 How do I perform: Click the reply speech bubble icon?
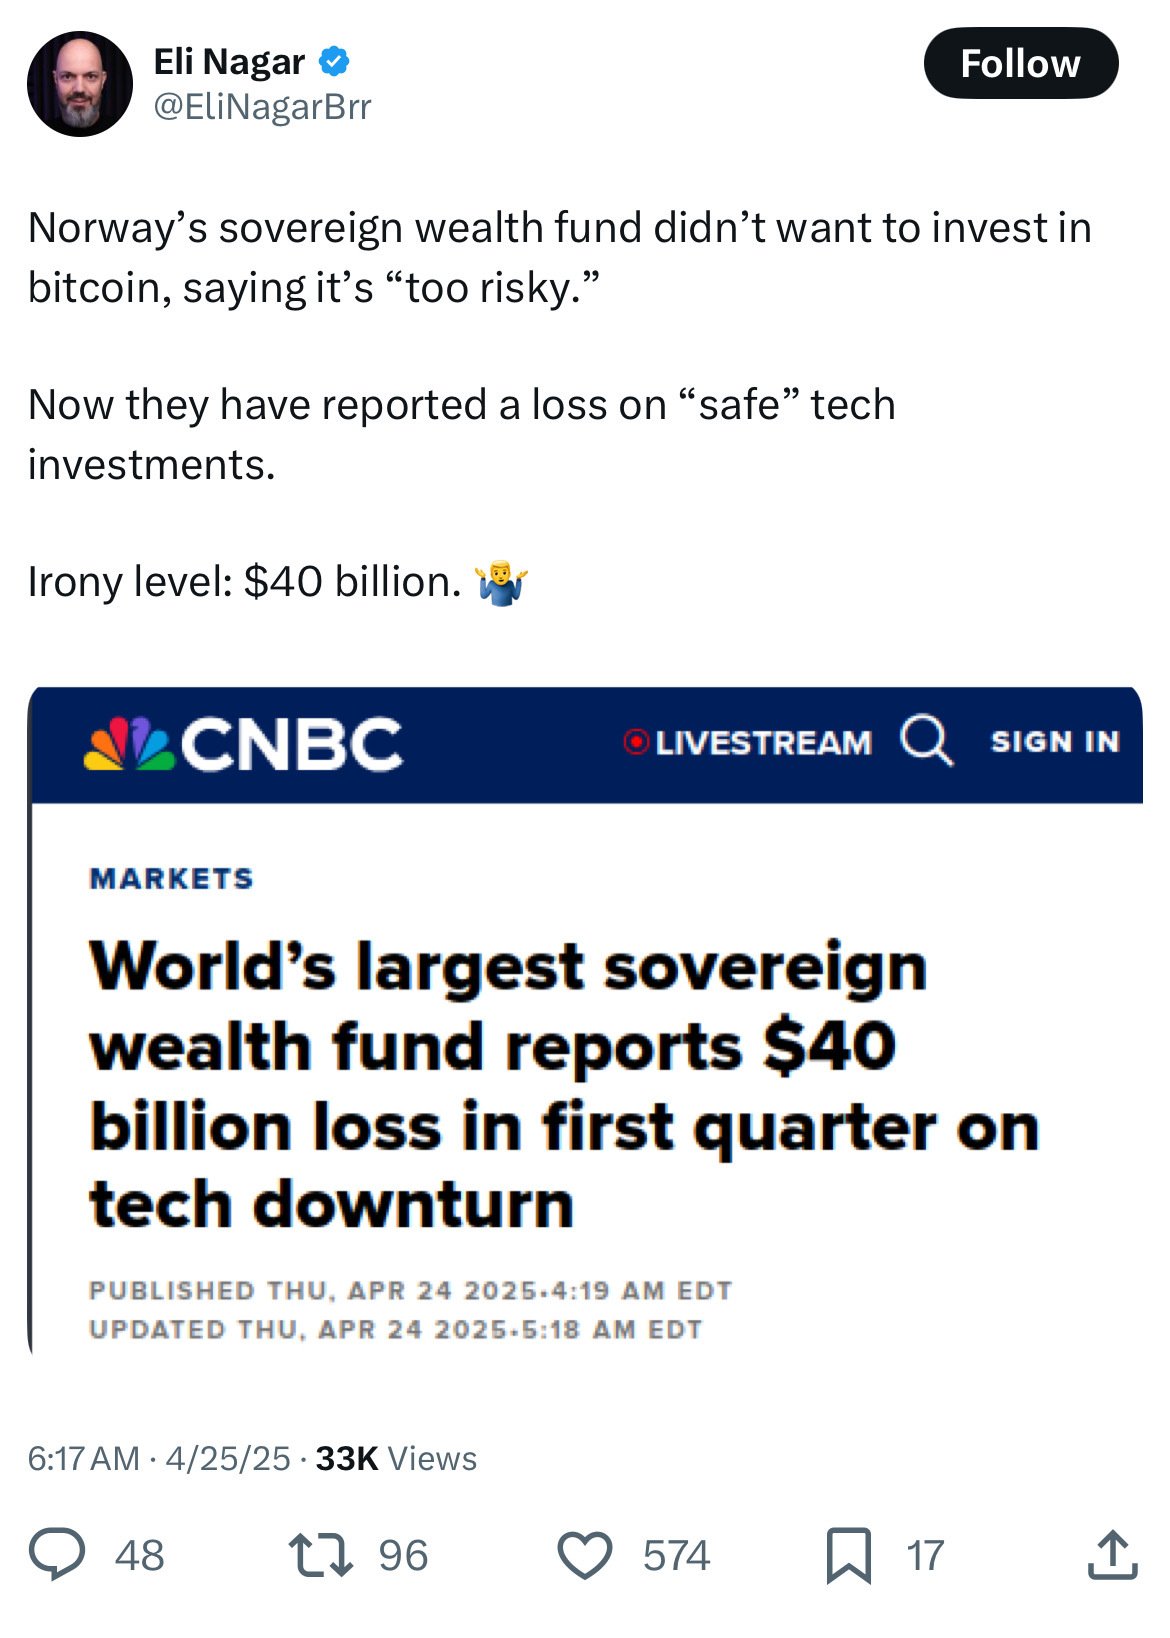click(56, 1555)
